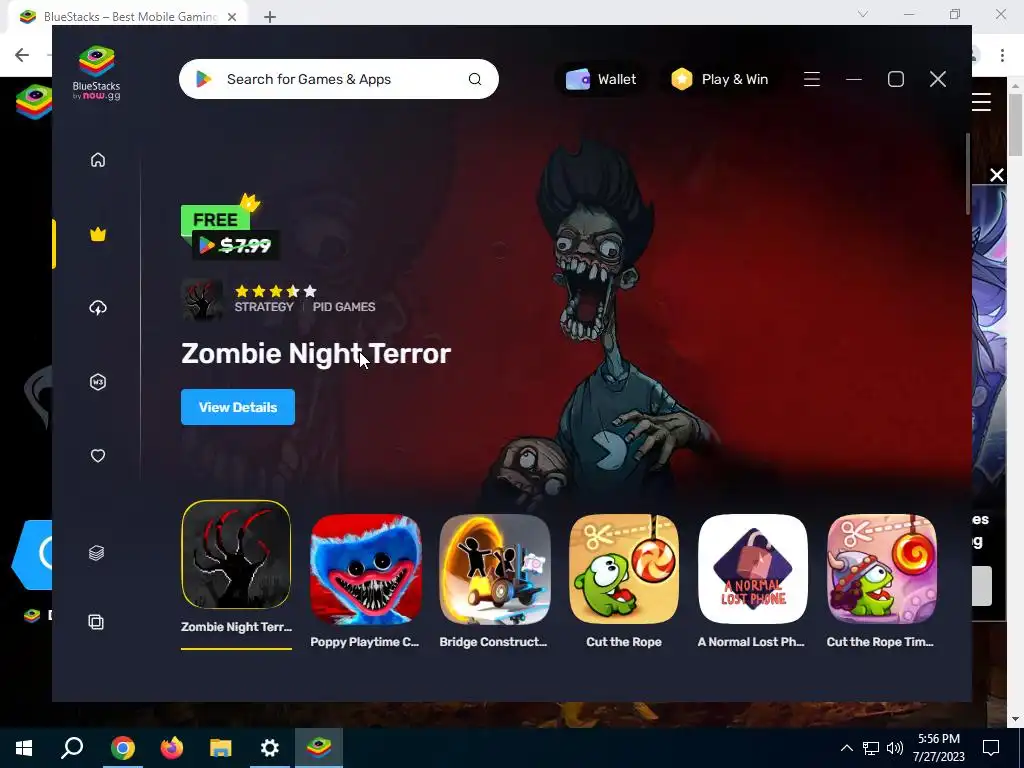The width and height of the screenshot is (1024, 768).
Task: Click the BlueStacks by now.gg logo
Action: (x=97, y=72)
